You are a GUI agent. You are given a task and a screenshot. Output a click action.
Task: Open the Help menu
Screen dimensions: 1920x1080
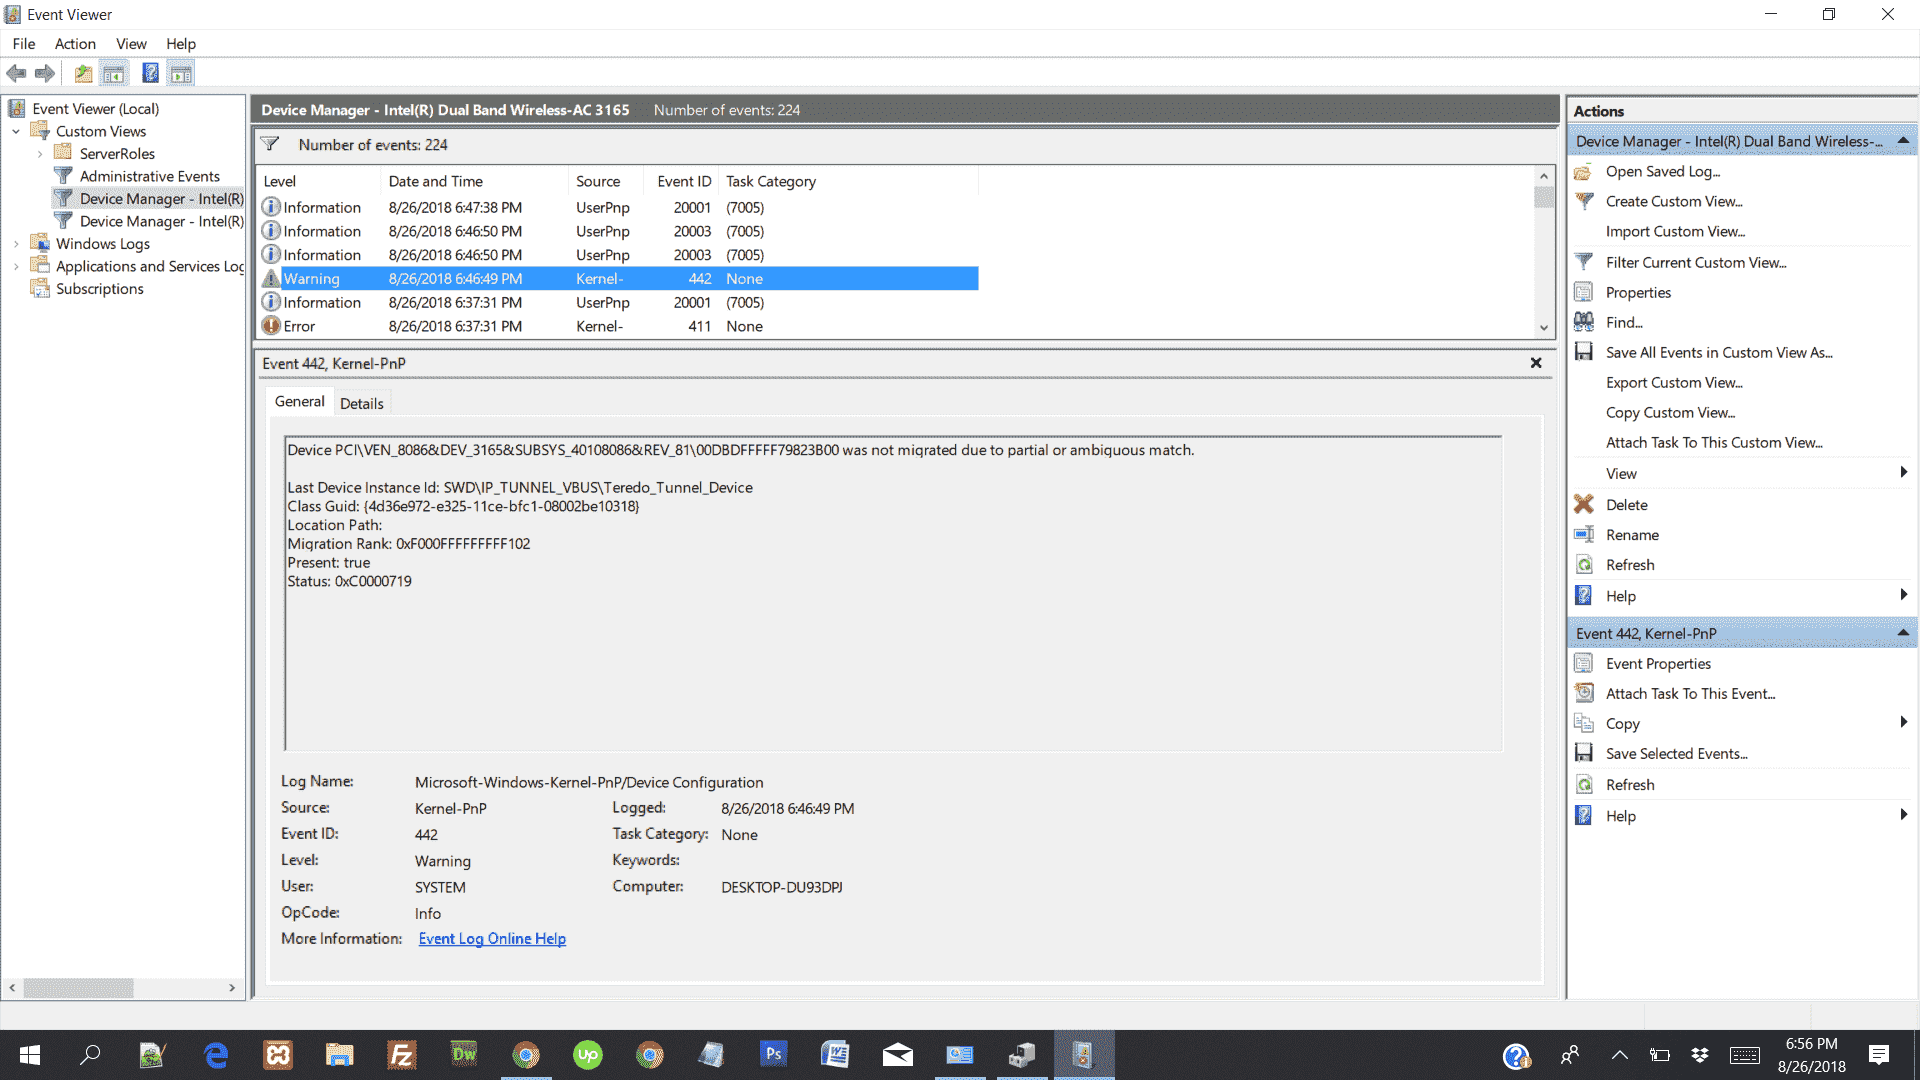click(181, 44)
